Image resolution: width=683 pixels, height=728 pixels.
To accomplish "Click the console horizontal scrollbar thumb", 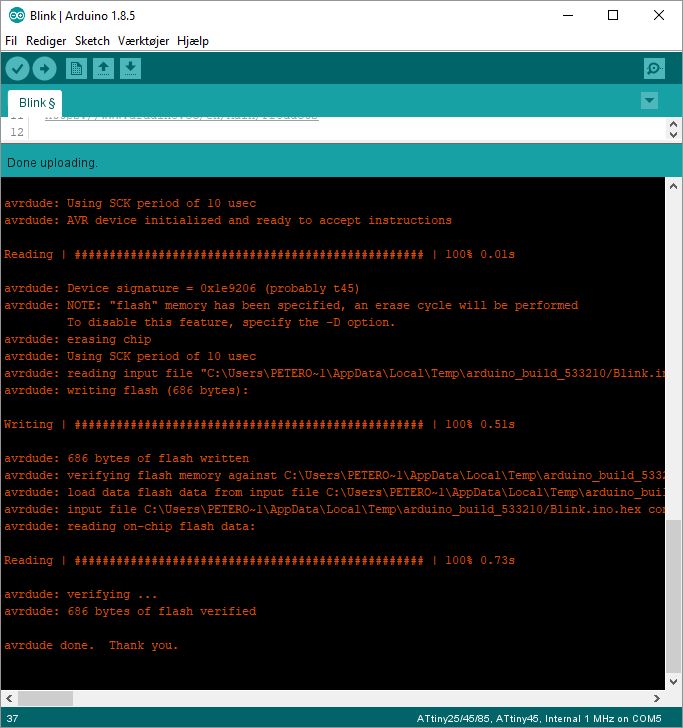I will point(45,698).
